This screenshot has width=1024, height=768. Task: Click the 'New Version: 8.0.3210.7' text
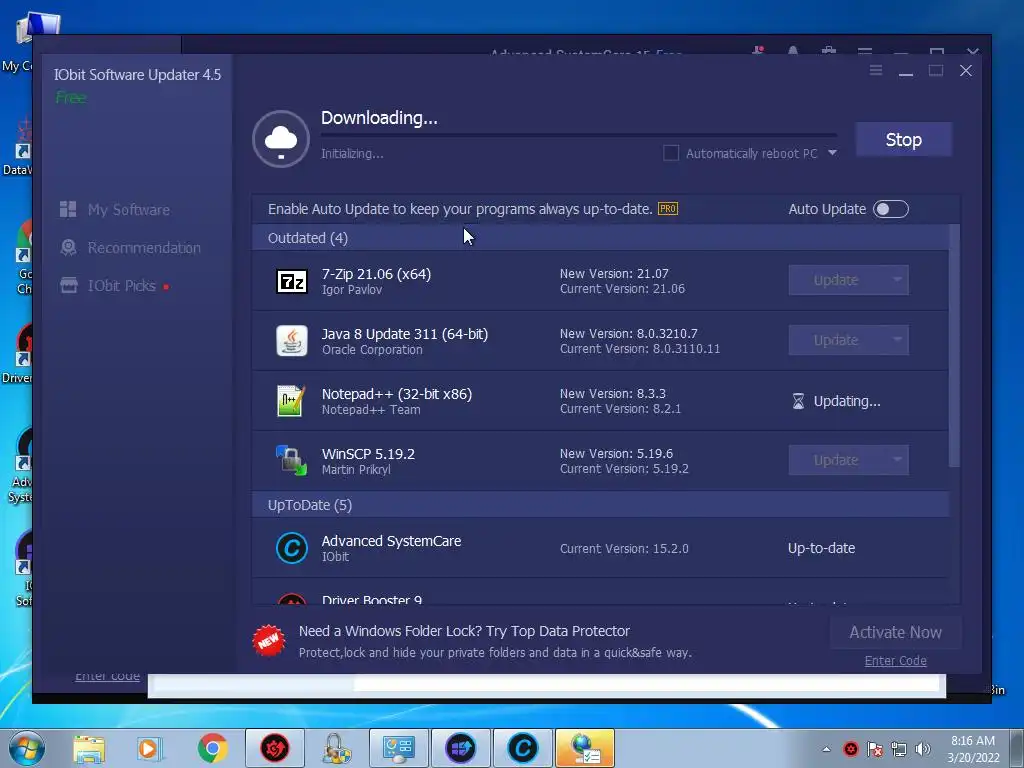(628, 334)
